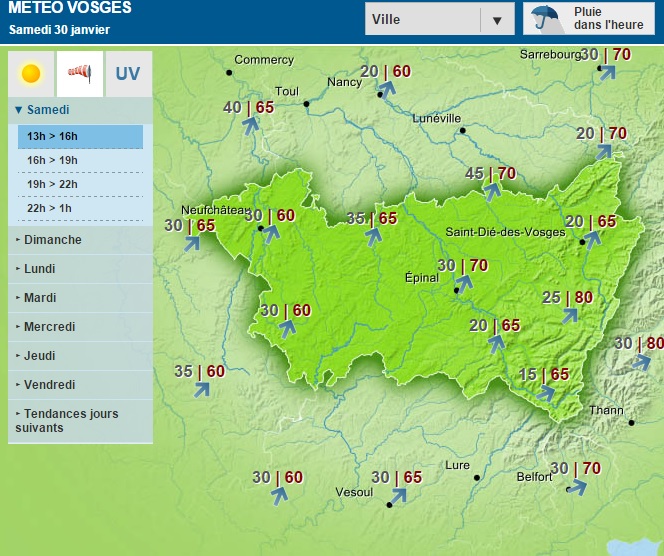Select the 13h > 16h time slot

80,136
